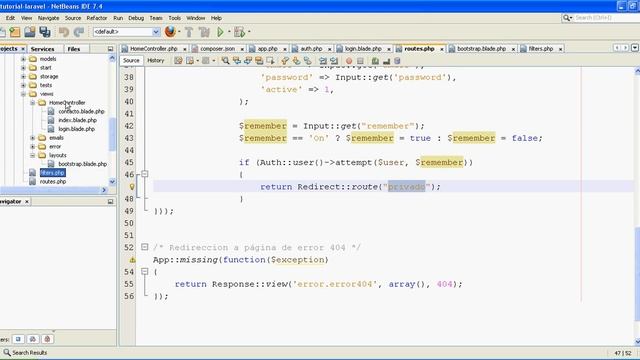Expand the emails folder

pyautogui.click(x=32, y=138)
